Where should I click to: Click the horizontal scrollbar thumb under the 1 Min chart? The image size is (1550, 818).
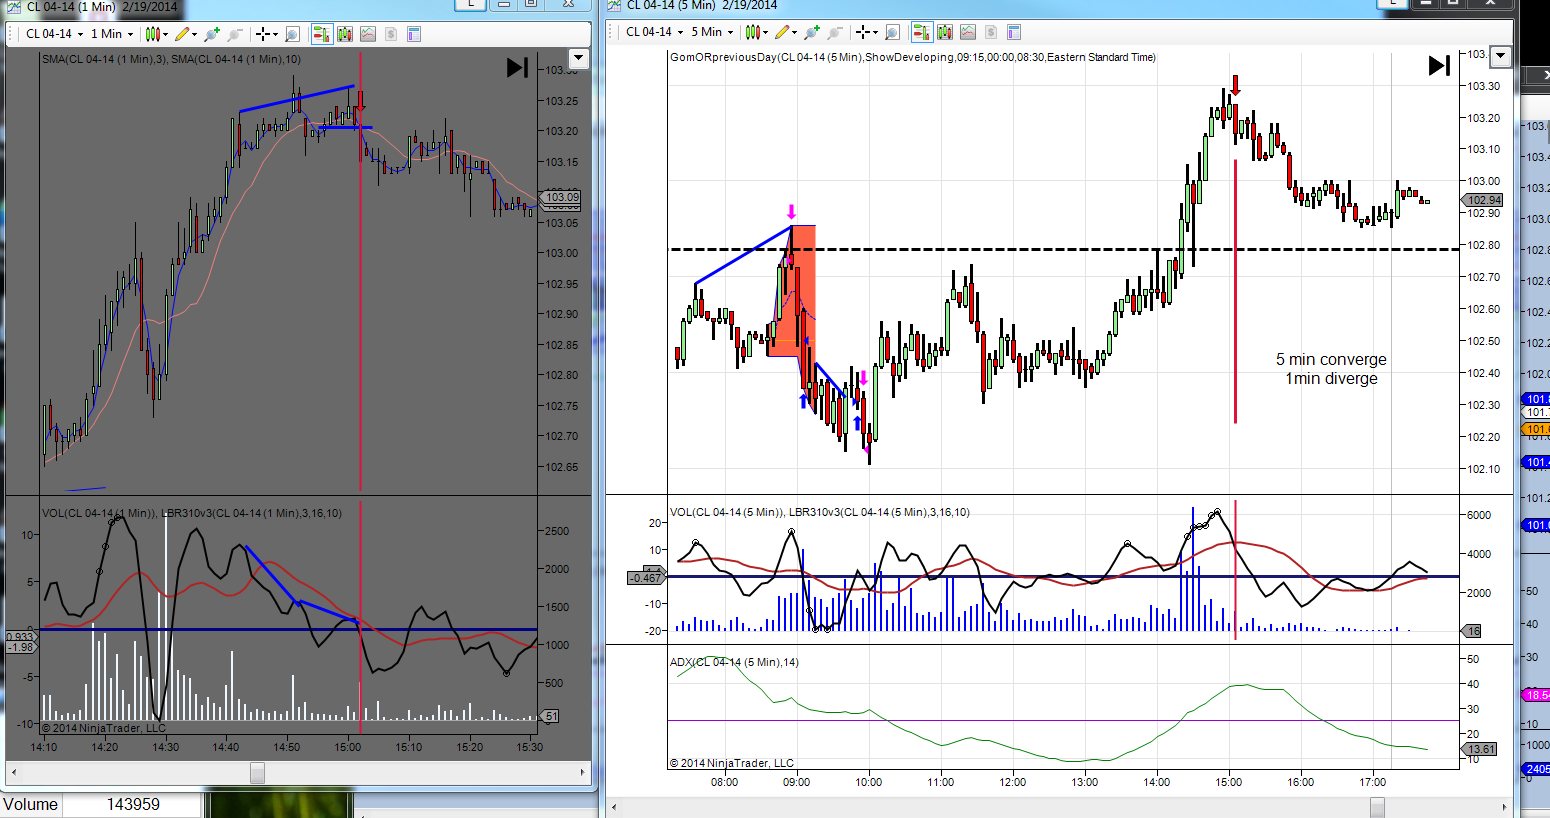coord(257,773)
